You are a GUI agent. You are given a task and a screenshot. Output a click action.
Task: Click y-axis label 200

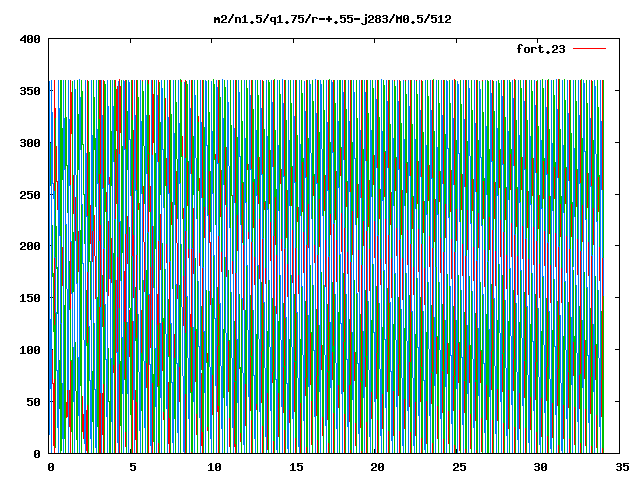30,246
